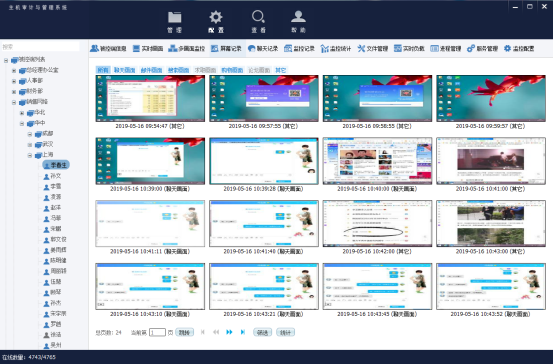Screen dimensions: 554x364
Task: Expand the 人事部 tree node
Action: 14,82
